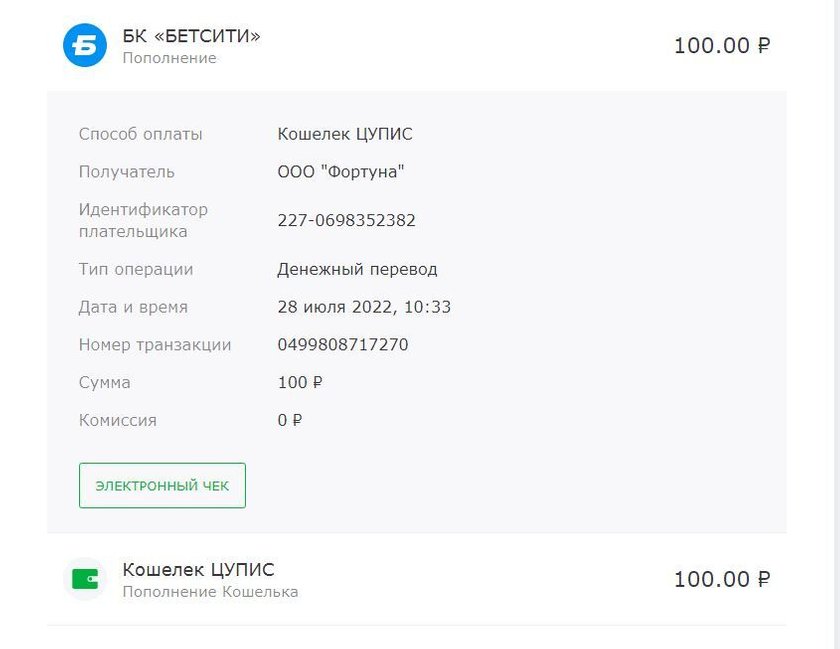Screen dimensions: 840x649
Task: Click the Пополнение subtitle under Betcity
Action: point(169,58)
